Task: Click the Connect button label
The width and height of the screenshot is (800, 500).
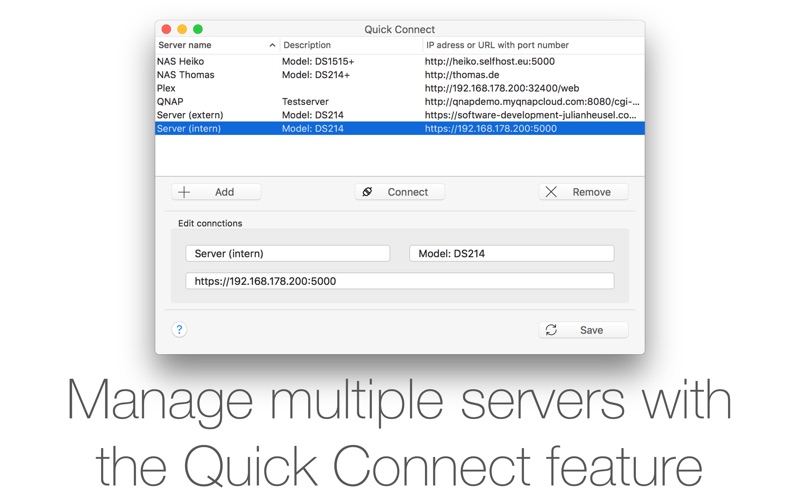Action: 408,192
